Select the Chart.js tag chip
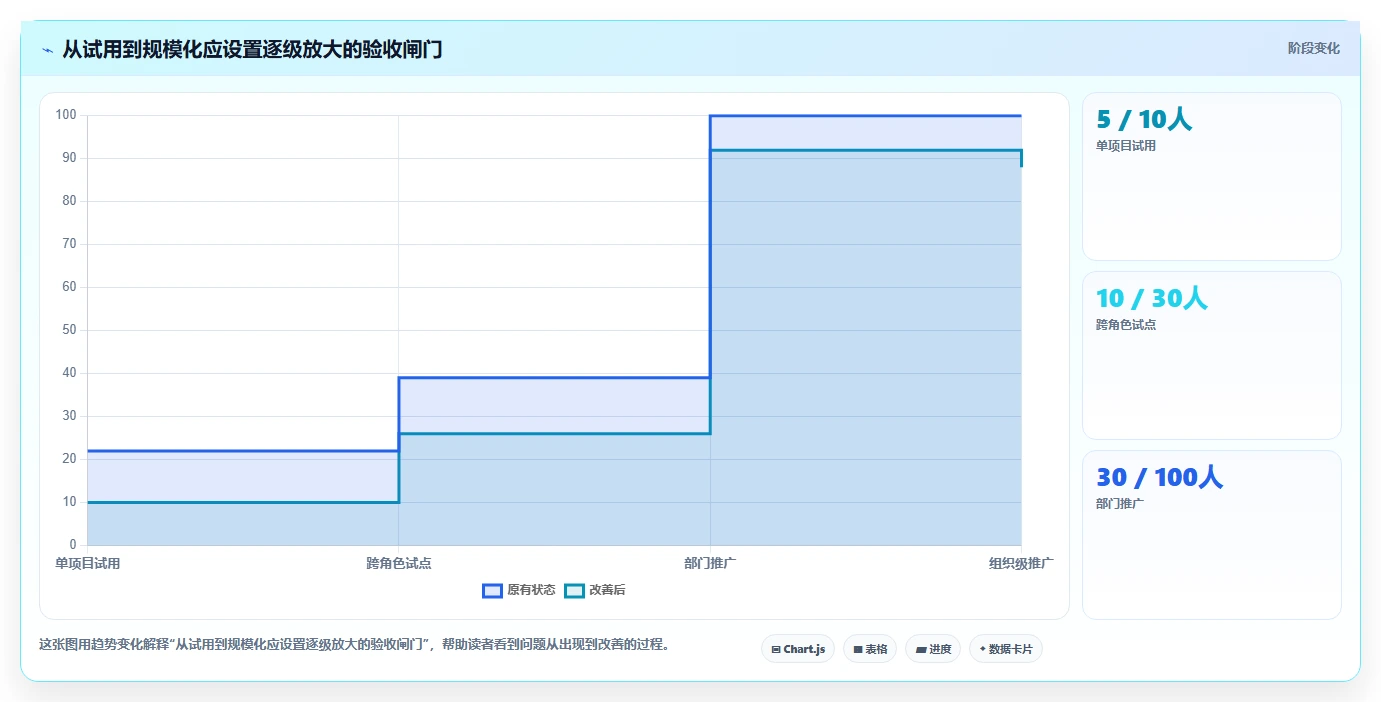 click(798, 649)
